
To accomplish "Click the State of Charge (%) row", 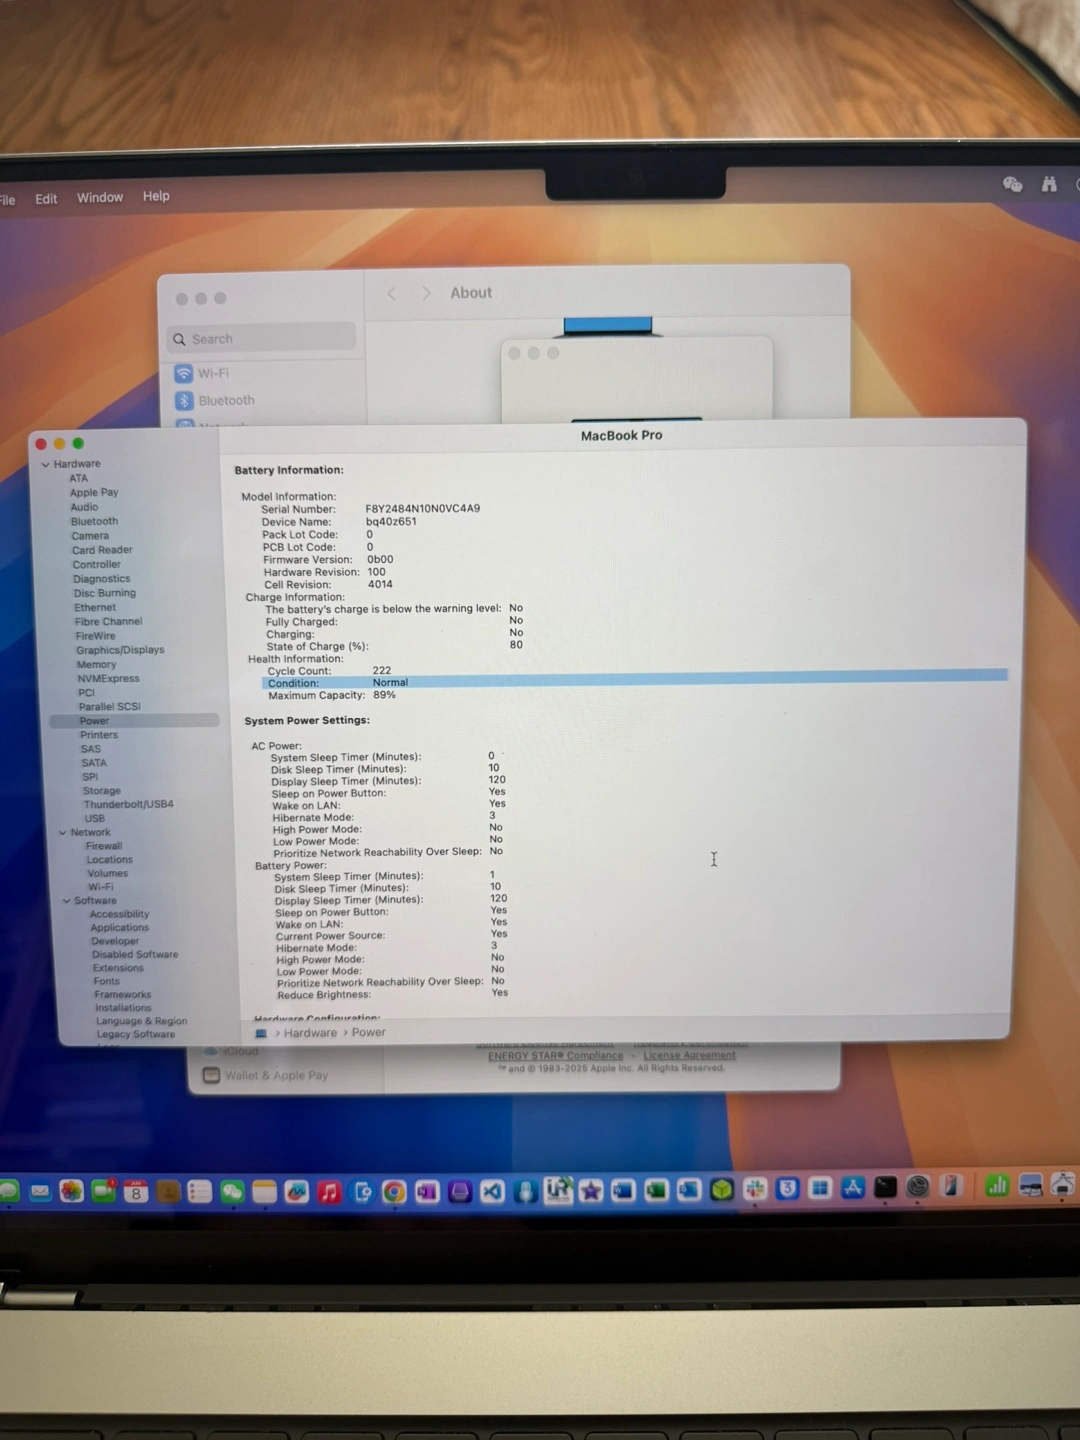I will point(394,646).
